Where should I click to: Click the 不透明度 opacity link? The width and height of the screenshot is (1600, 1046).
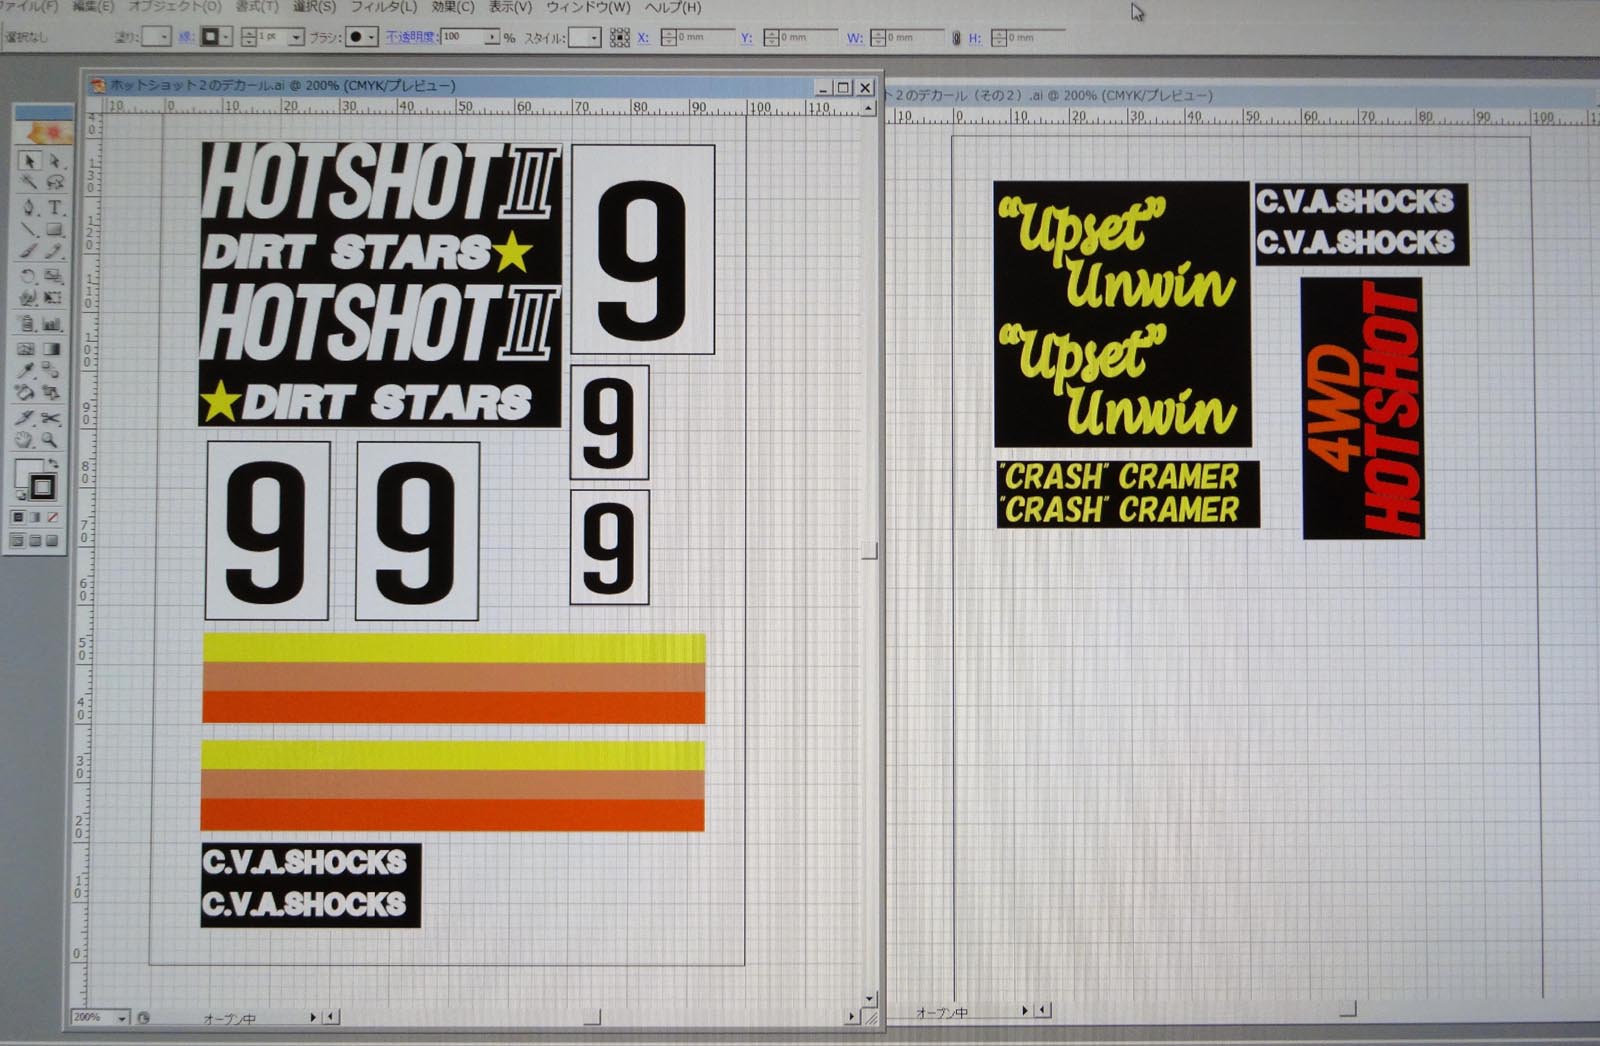tap(411, 37)
